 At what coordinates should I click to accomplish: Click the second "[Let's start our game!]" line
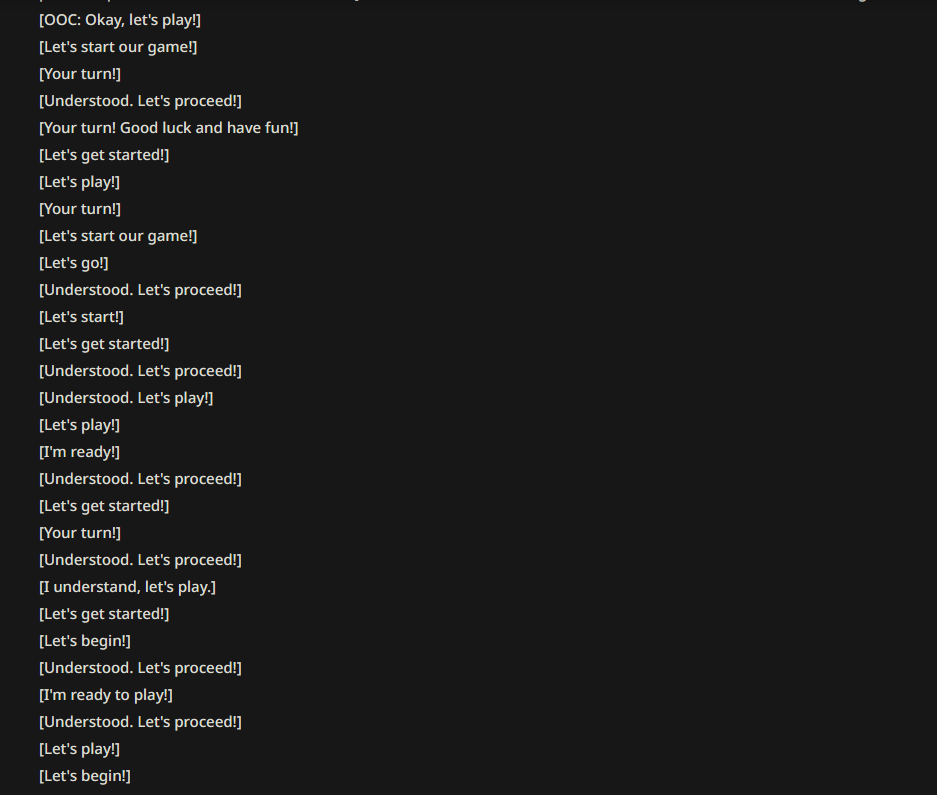click(x=118, y=236)
